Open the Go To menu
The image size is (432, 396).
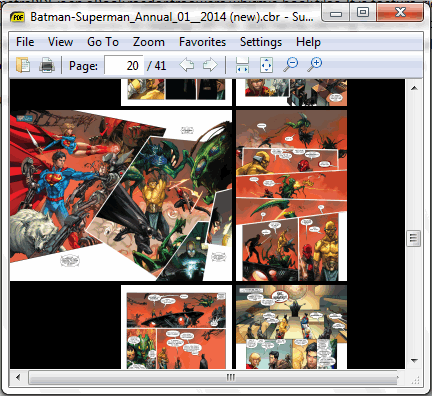pos(103,42)
